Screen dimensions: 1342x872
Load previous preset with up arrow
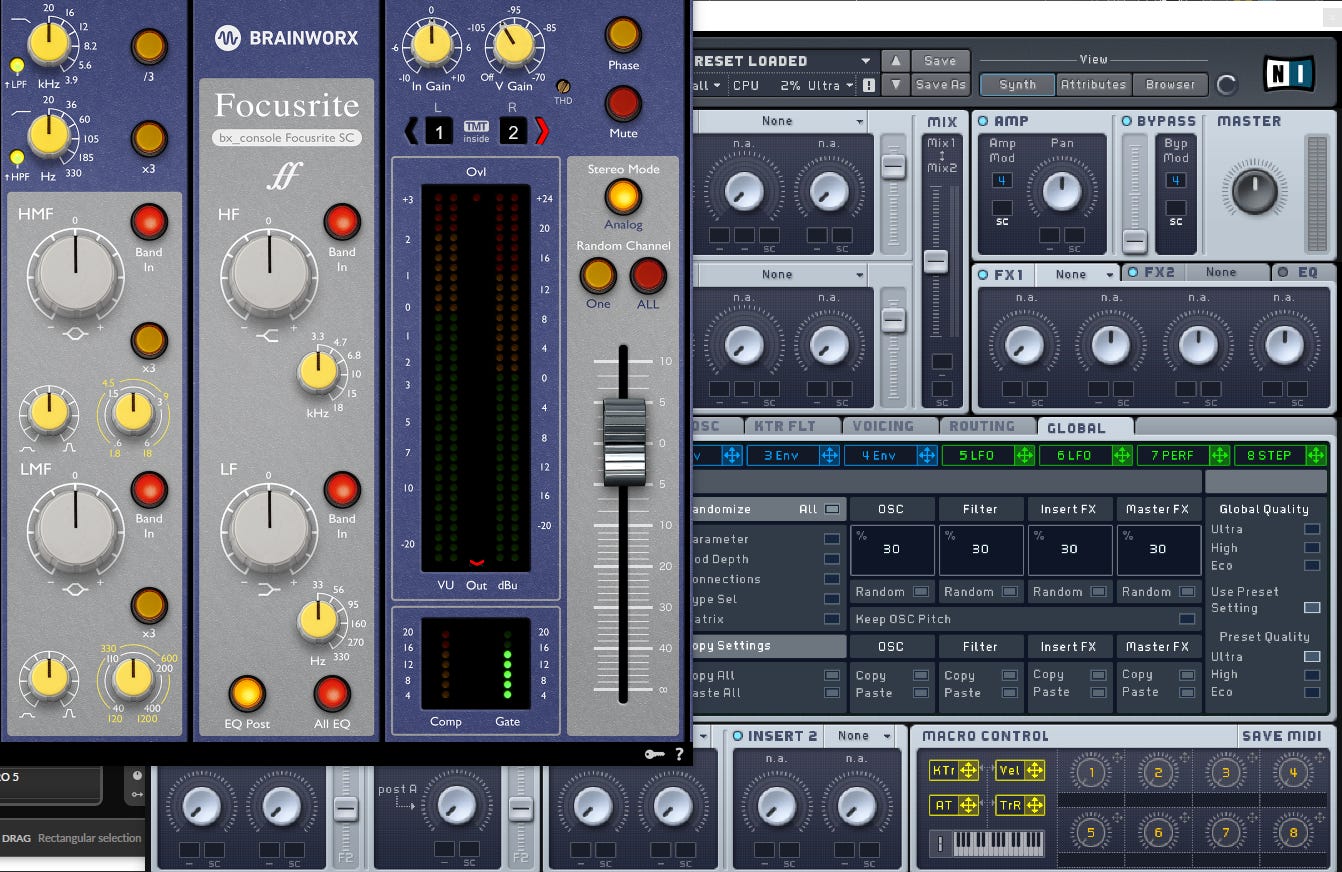(896, 61)
